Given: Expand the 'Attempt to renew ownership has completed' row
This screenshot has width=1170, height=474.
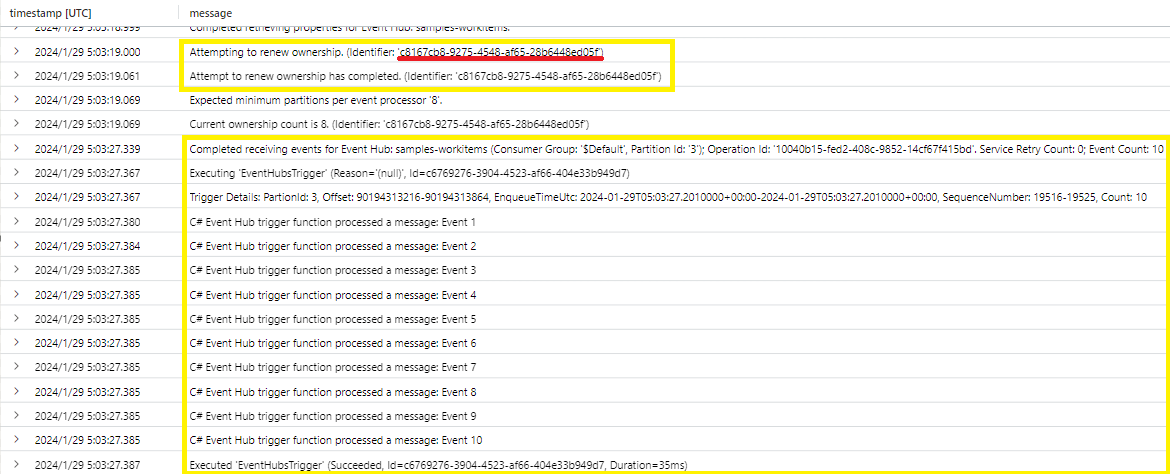Looking at the screenshot, I should (16, 75).
